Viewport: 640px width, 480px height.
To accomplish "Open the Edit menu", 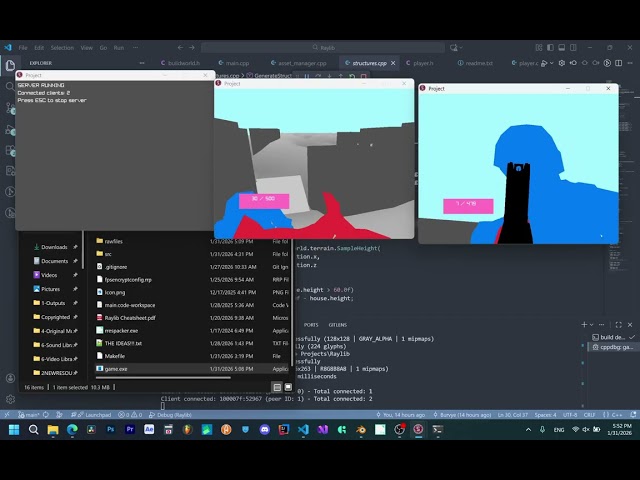I will coord(39,48).
